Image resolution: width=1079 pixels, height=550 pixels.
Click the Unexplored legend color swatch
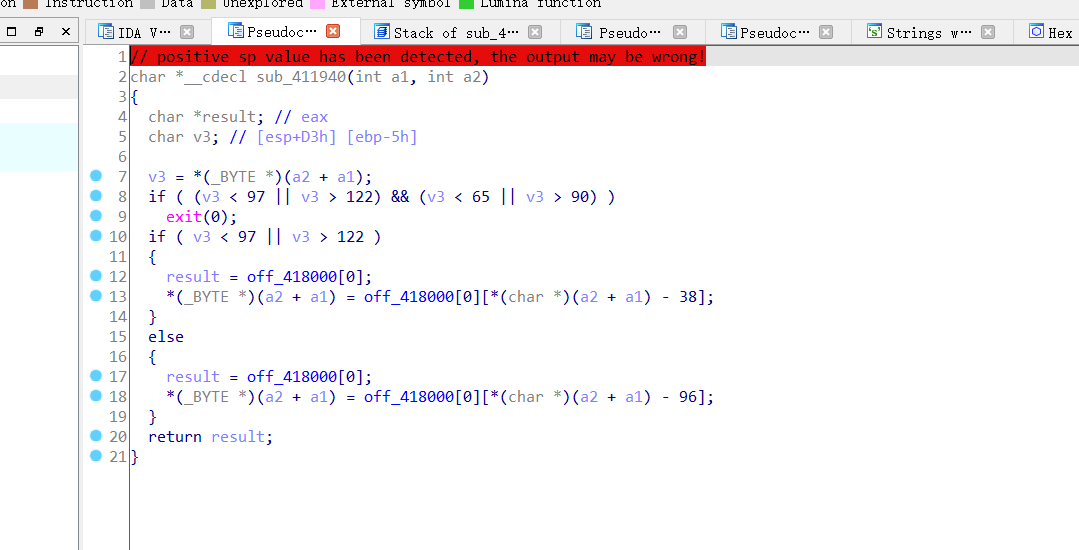pyautogui.click(x=208, y=3)
